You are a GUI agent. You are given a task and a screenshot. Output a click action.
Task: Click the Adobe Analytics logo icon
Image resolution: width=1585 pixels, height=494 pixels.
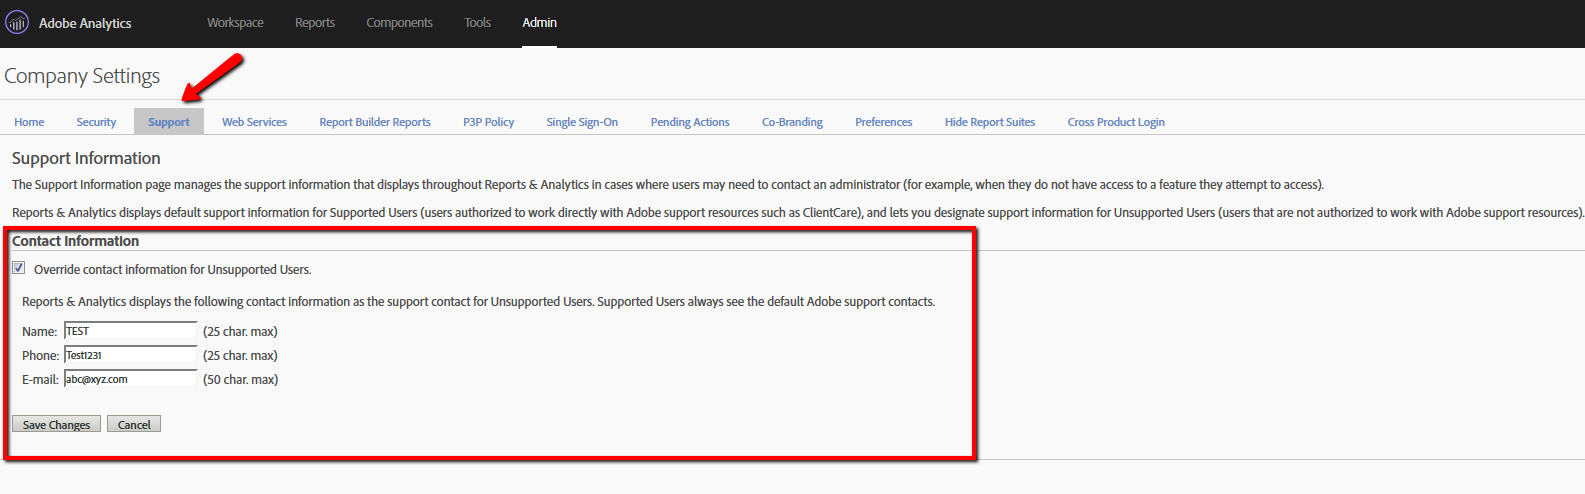coord(17,22)
